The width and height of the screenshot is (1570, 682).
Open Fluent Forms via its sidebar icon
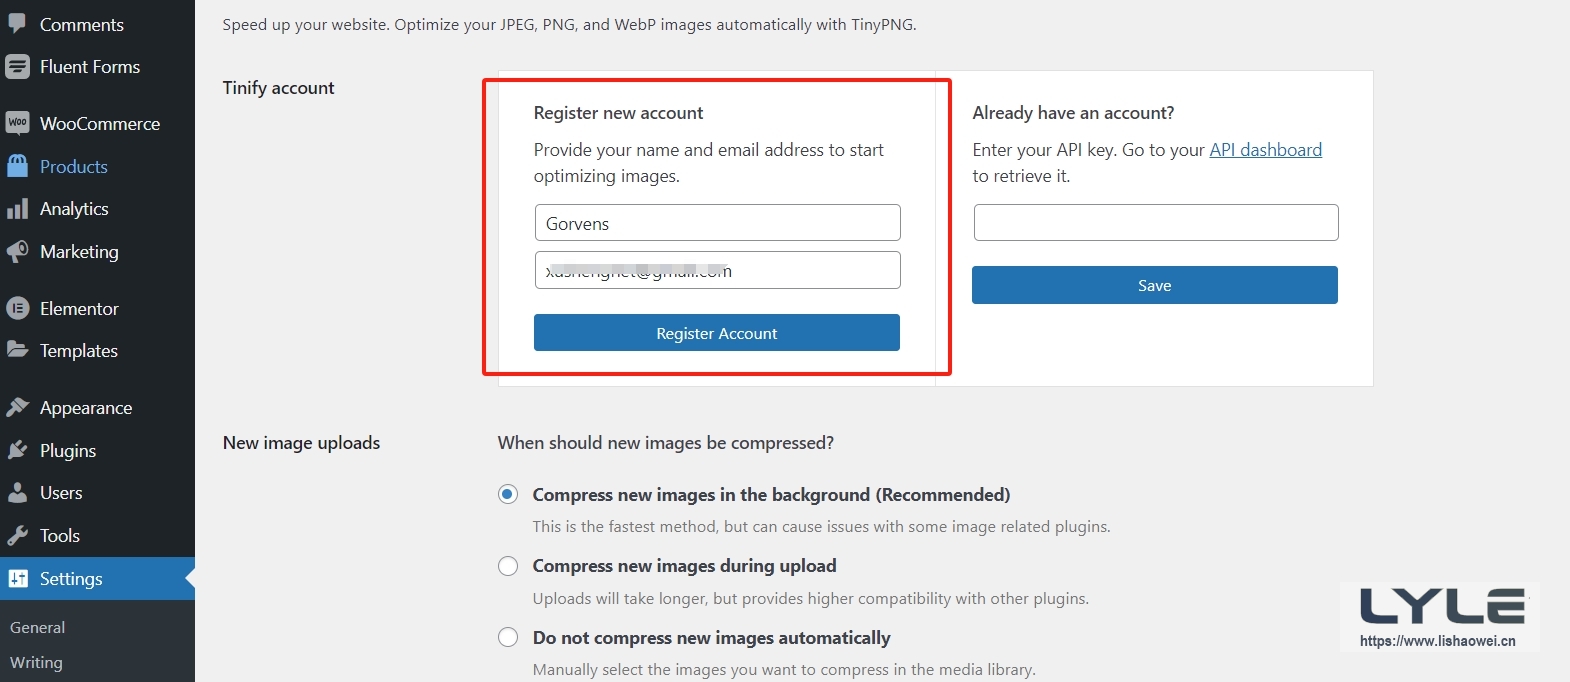(x=17, y=67)
